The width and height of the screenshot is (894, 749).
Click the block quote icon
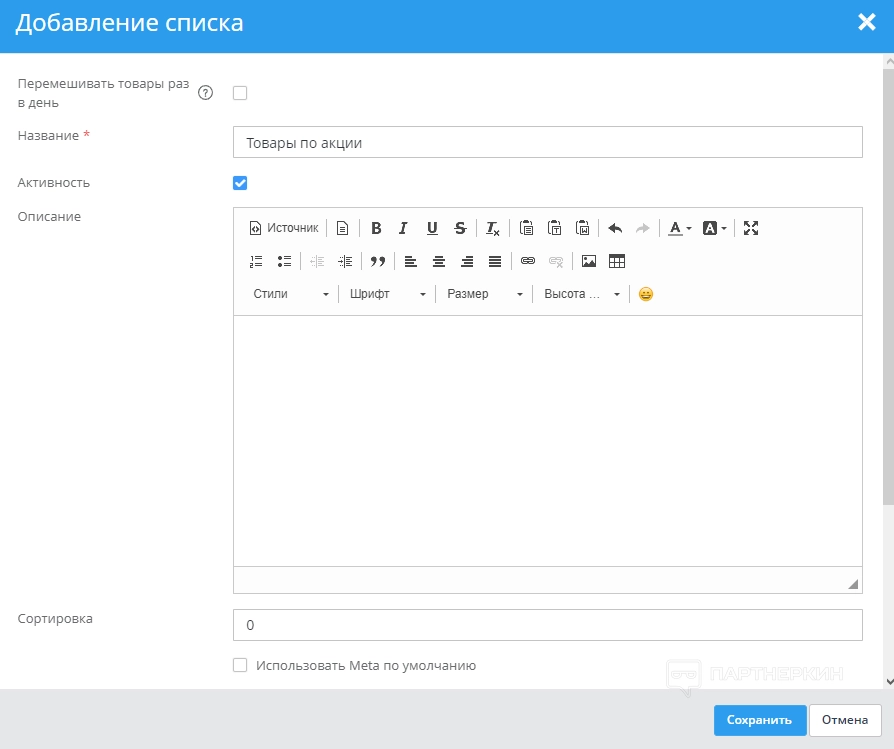coord(377,261)
